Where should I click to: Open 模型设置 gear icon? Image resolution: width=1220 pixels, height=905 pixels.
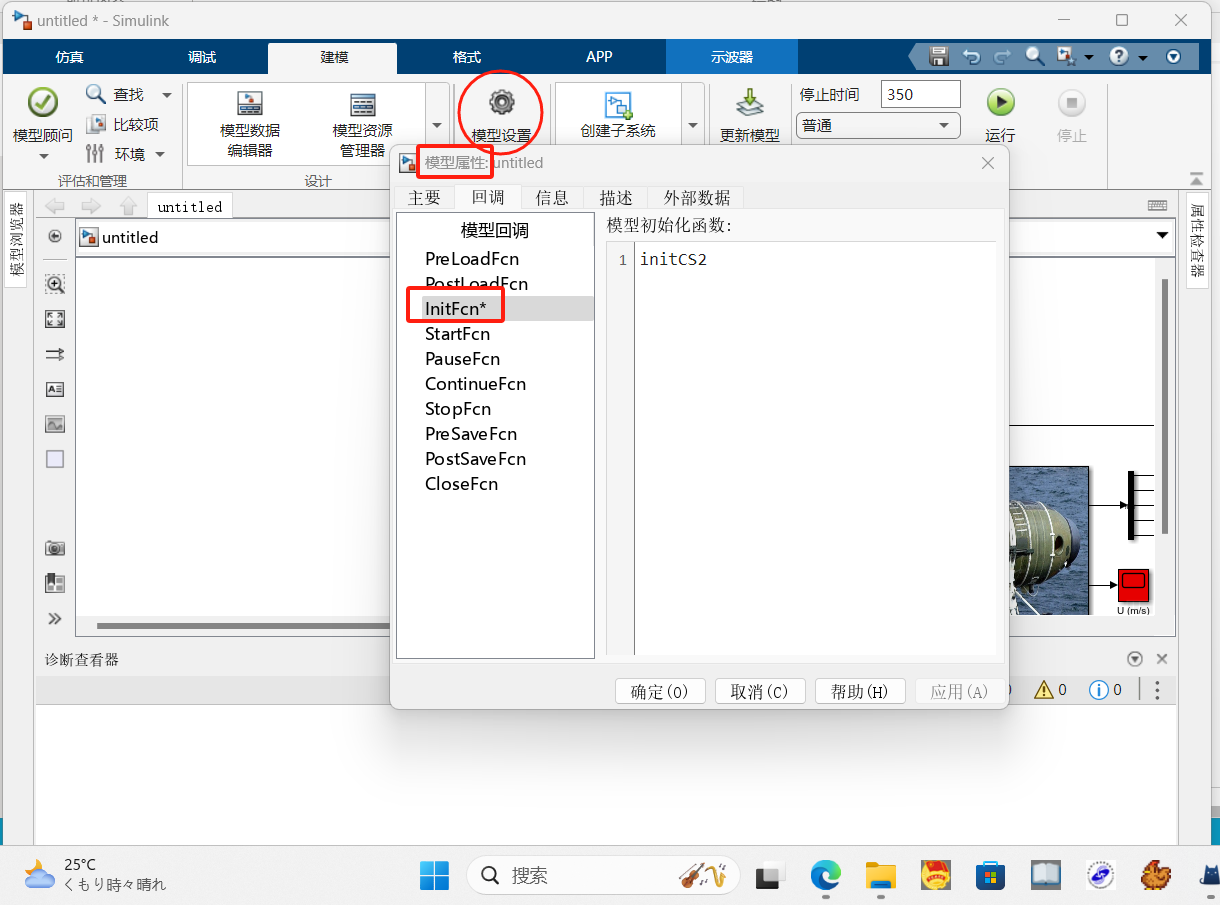point(501,102)
